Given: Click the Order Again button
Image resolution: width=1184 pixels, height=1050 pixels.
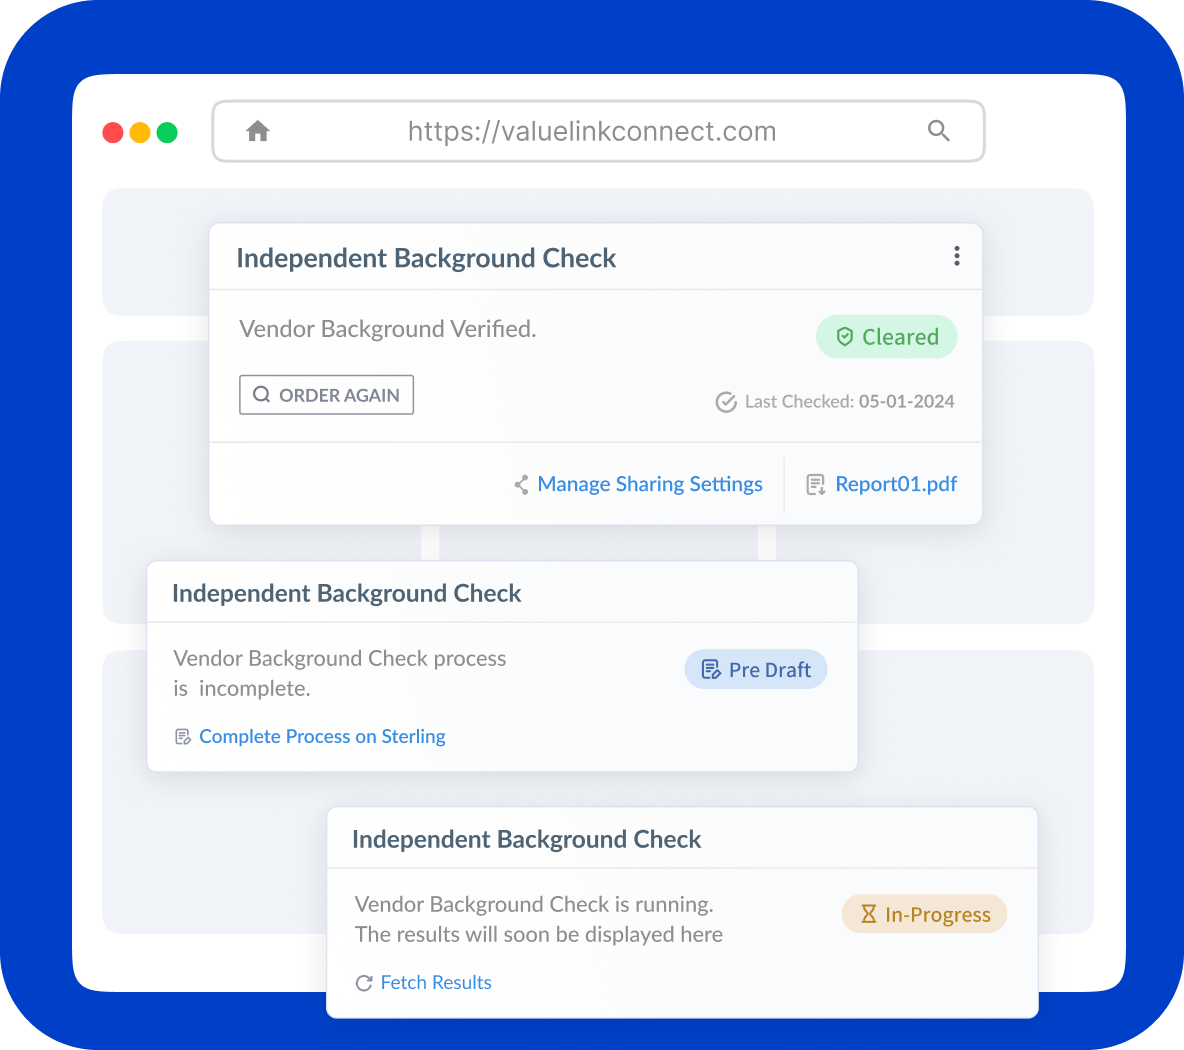Looking at the screenshot, I should coord(326,395).
